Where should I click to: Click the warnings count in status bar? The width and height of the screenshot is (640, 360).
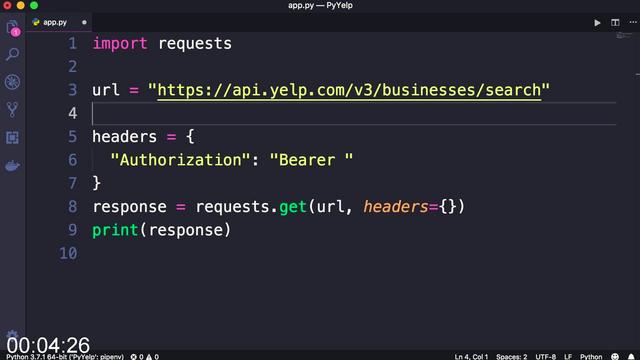153,357
